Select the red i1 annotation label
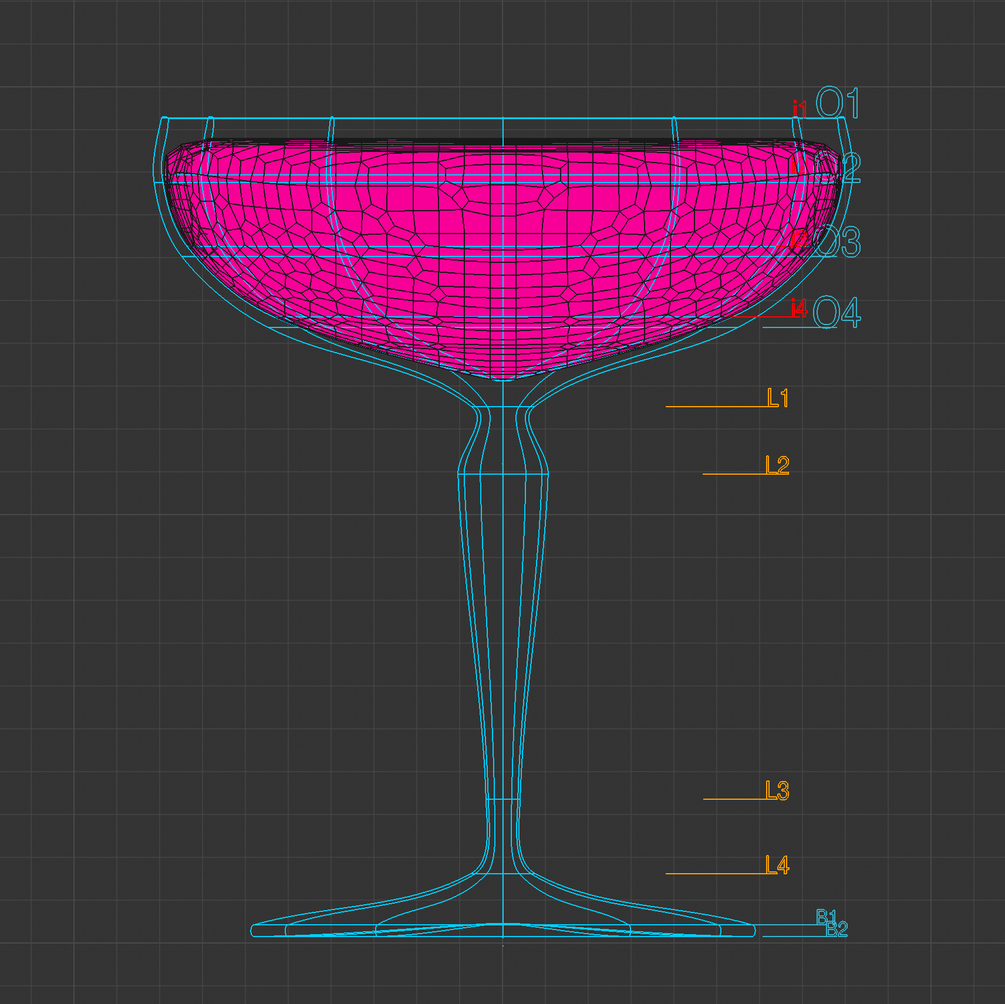The image size is (1005, 1004). (x=799, y=108)
